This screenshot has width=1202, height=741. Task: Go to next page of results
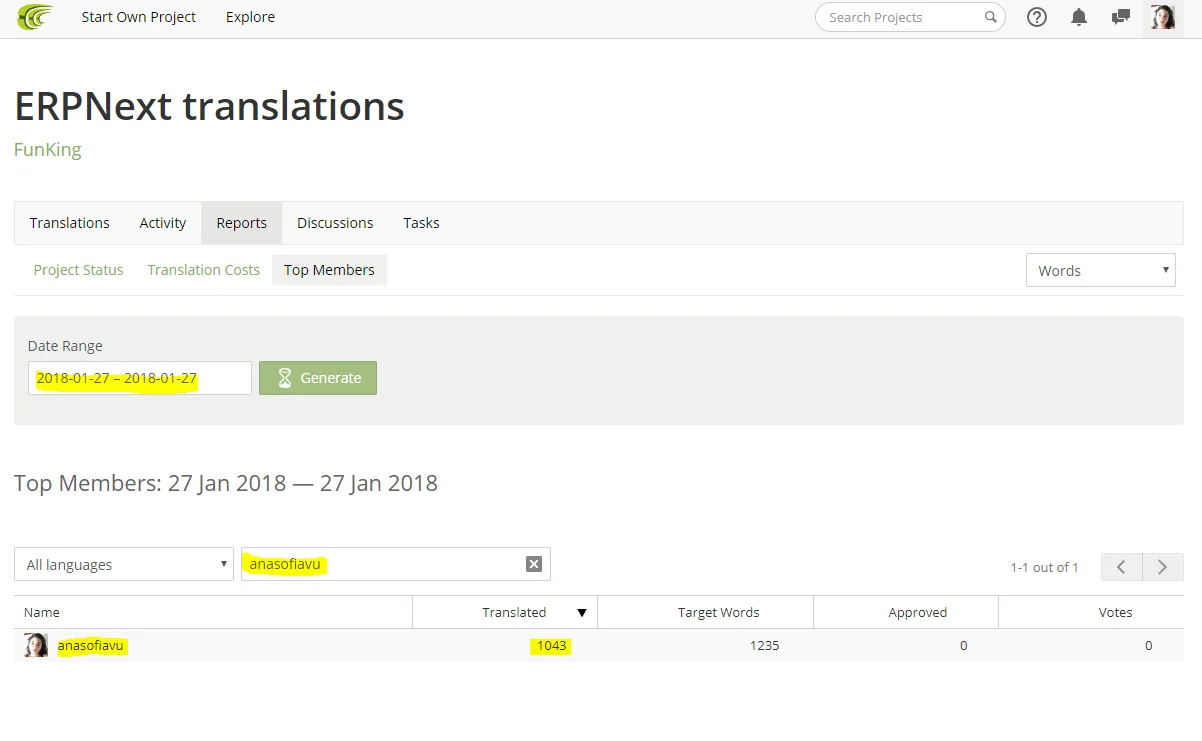1163,567
